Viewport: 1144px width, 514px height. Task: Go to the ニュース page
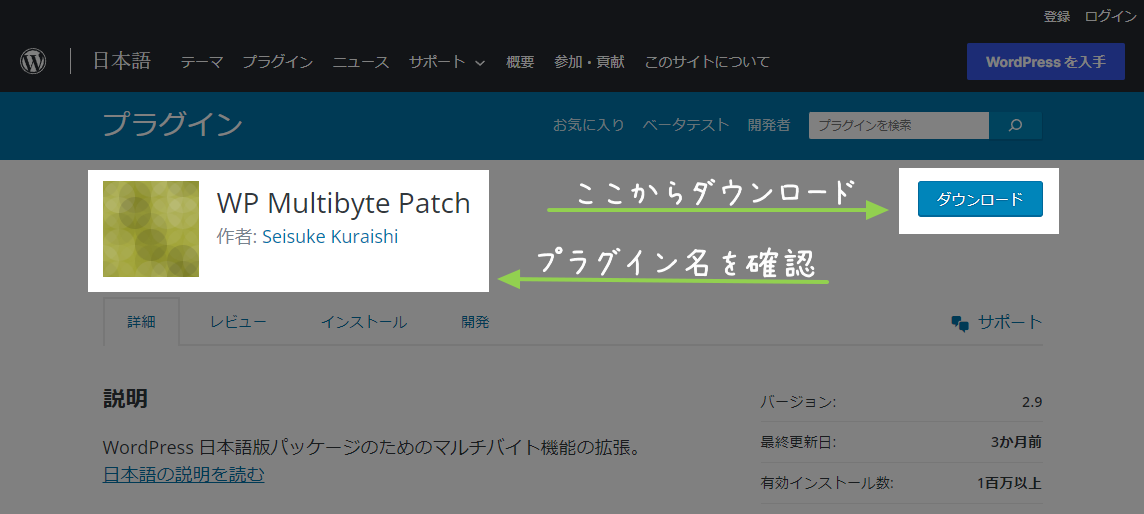[361, 62]
